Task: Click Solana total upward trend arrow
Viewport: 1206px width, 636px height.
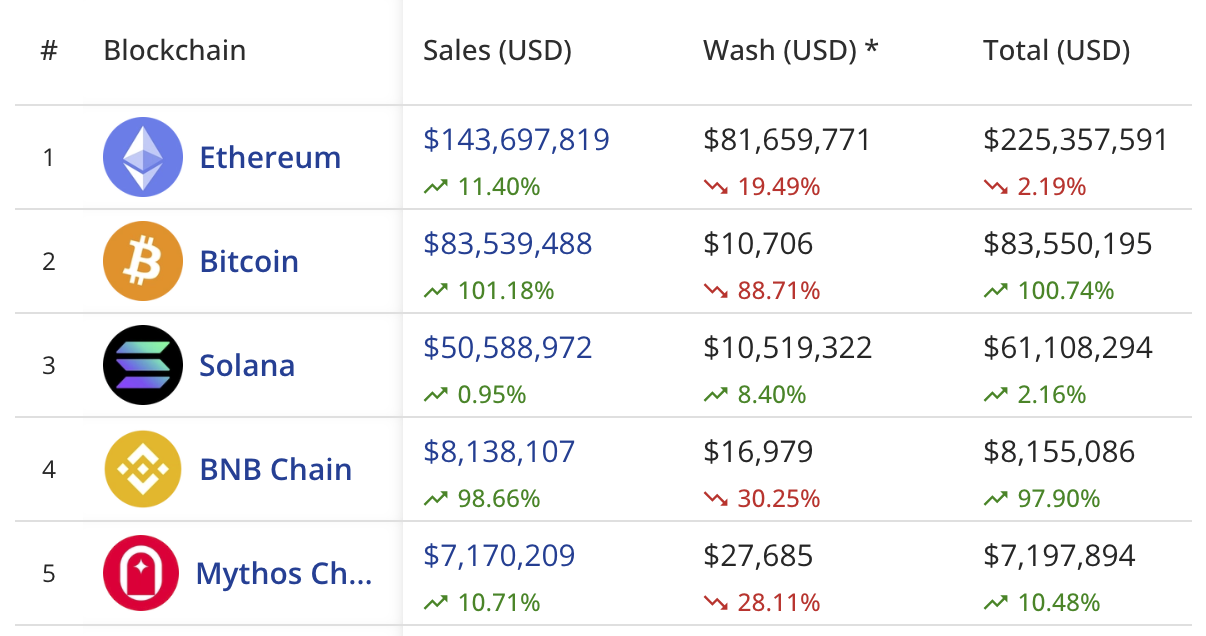Action: pos(995,395)
